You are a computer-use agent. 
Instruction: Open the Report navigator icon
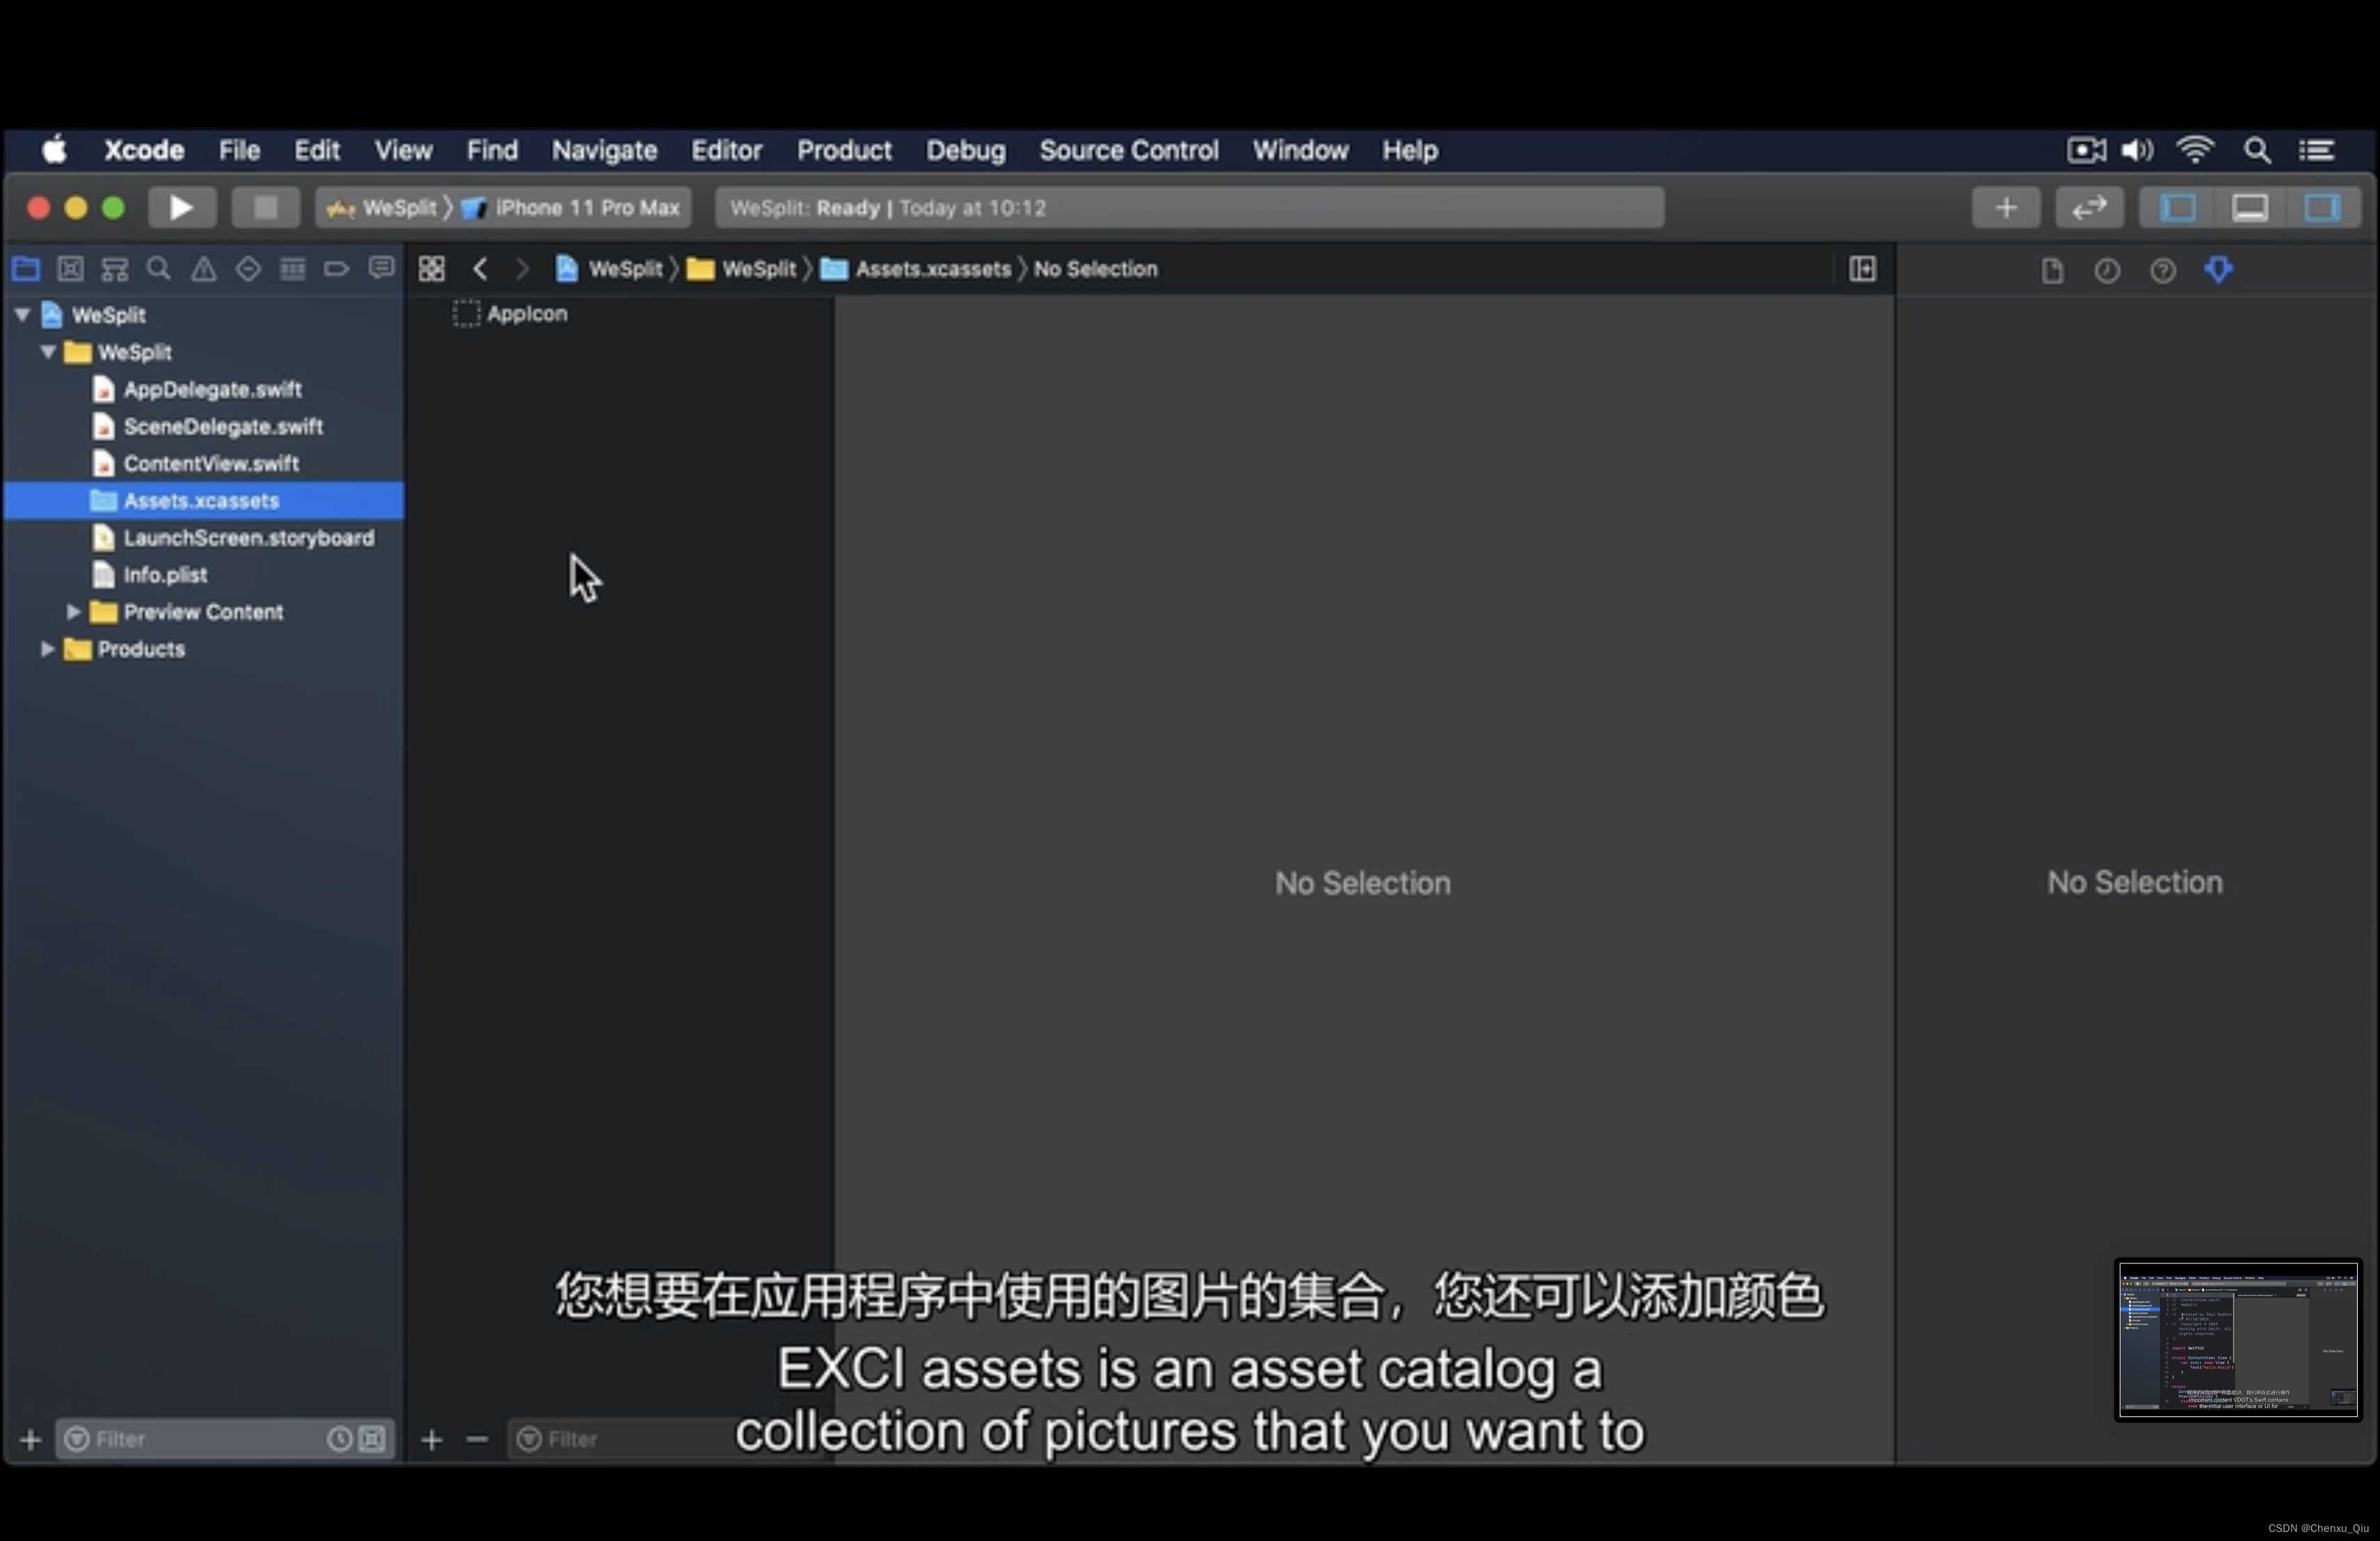pyautogui.click(x=381, y=268)
